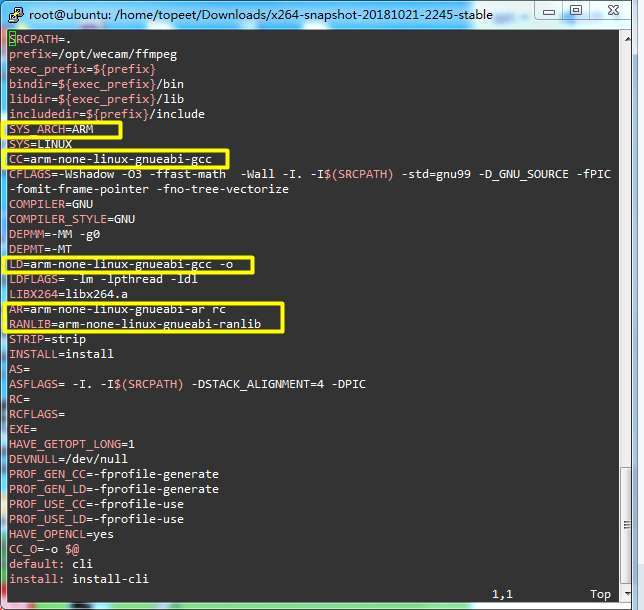Screen dimensions: 644x610
Task: Click the SYS=LINUX line
Action: [x=41, y=144]
